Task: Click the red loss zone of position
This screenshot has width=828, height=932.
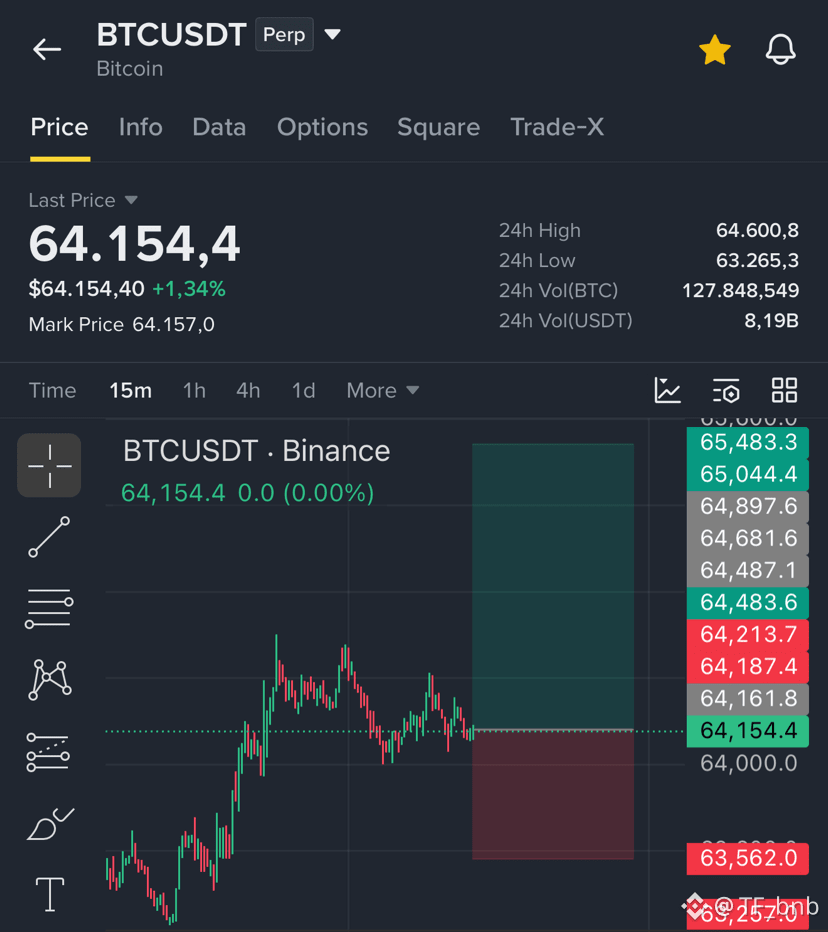Action: (553, 795)
